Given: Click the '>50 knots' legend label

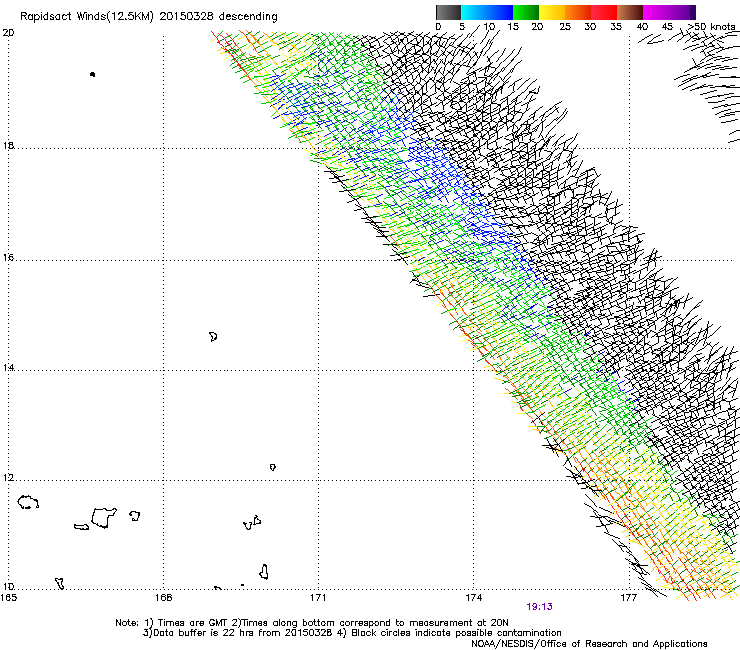Looking at the screenshot, I should point(711,27).
